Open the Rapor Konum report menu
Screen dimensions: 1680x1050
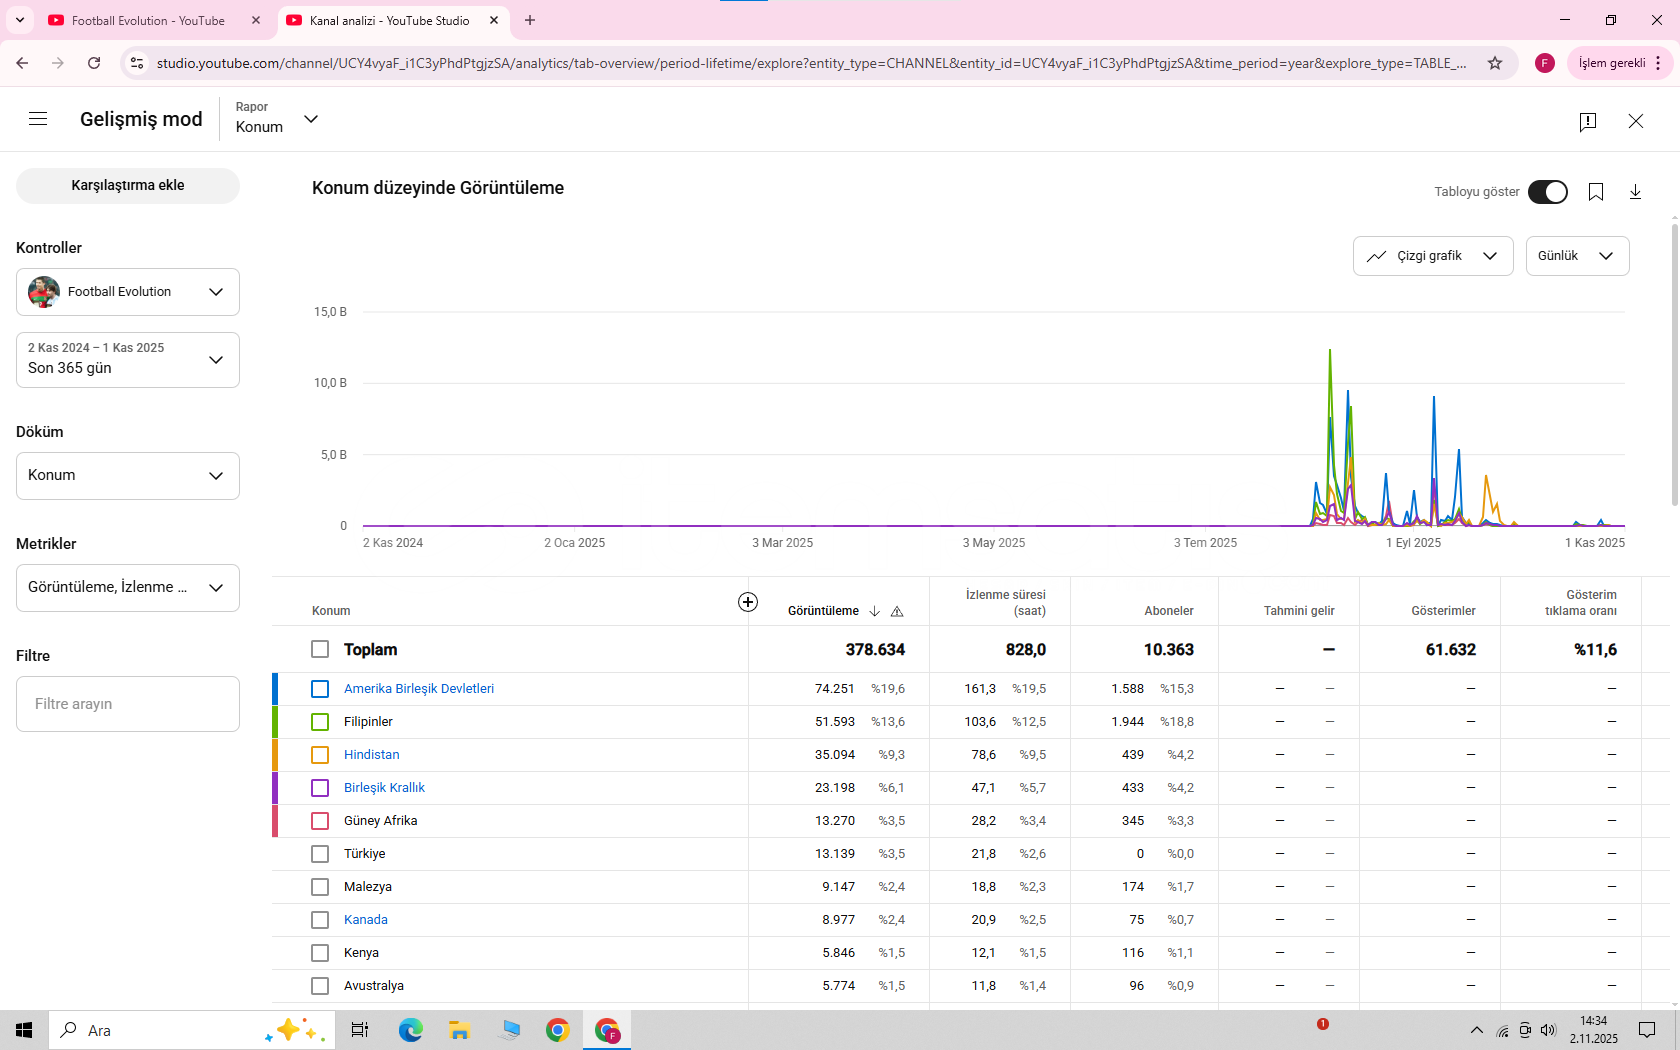276,119
